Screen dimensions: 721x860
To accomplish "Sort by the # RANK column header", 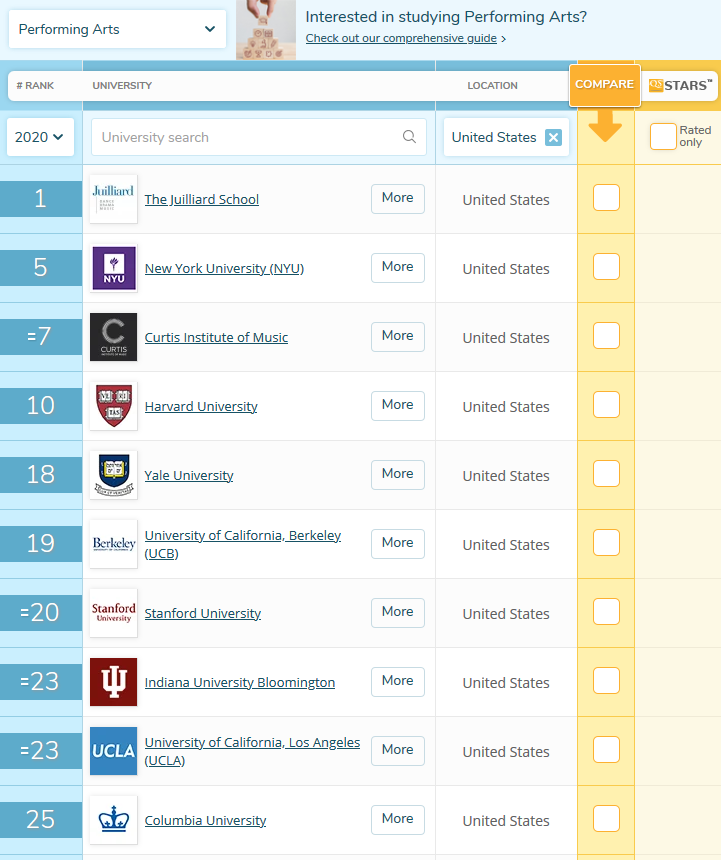I will point(35,86).
